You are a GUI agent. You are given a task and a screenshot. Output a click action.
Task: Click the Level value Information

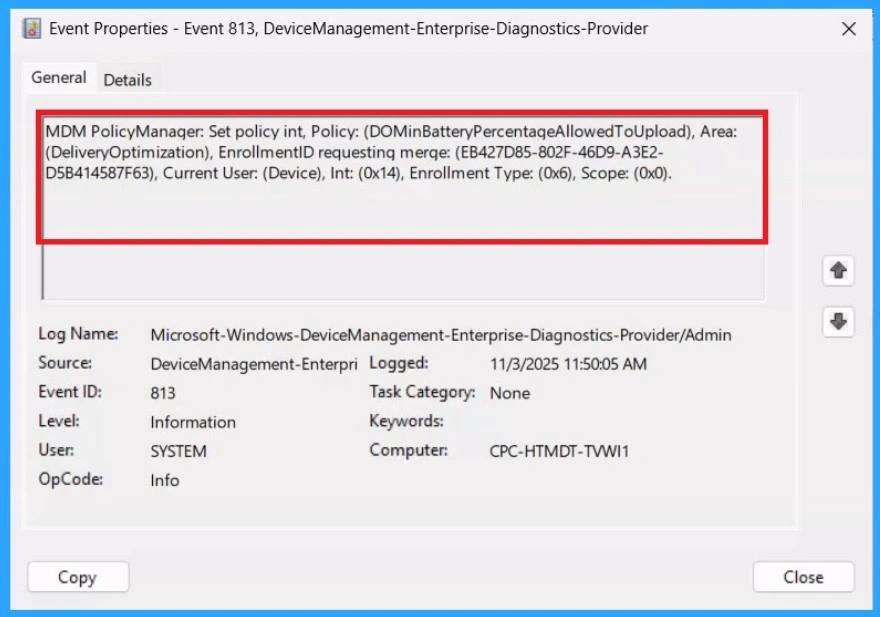tap(192, 422)
